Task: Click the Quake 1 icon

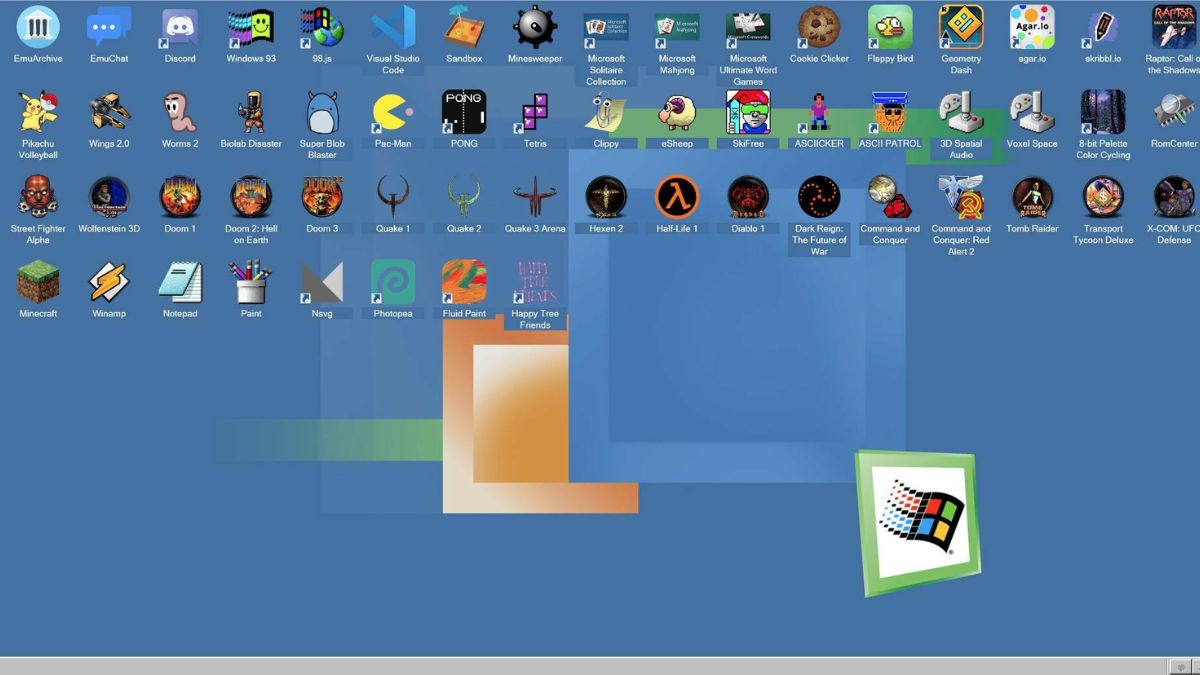Action: (x=393, y=197)
